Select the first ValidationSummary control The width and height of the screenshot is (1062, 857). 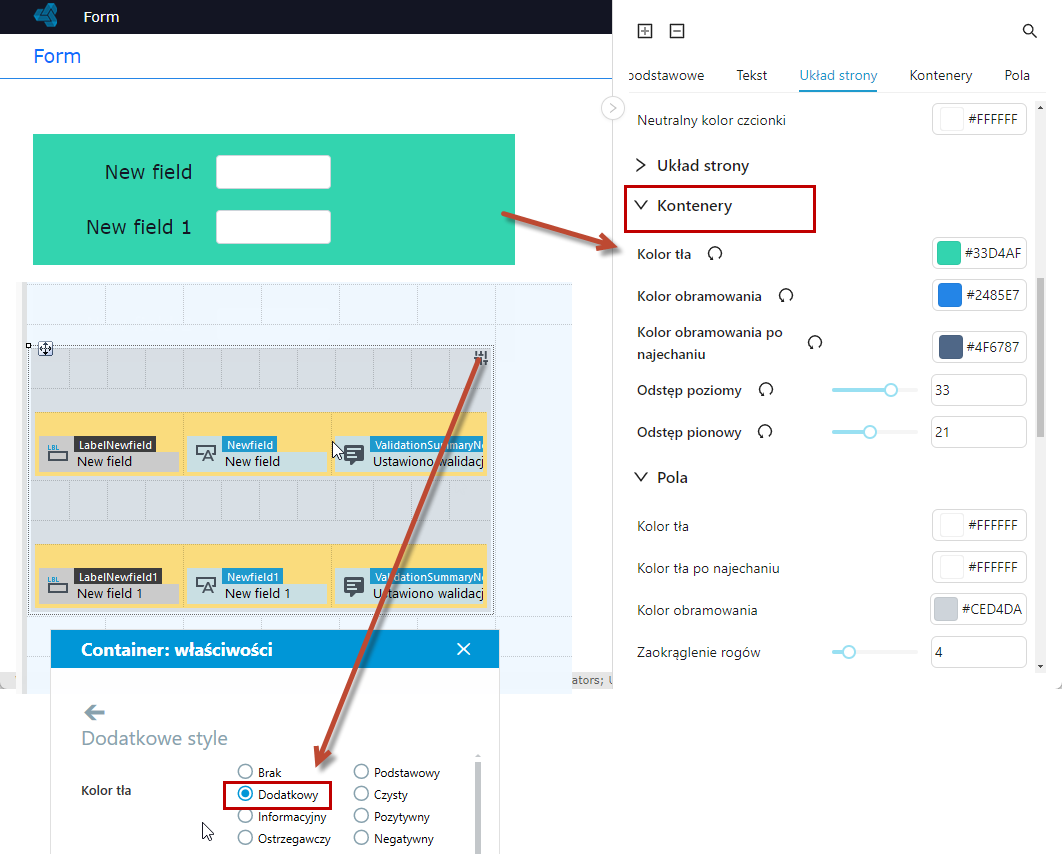(410, 453)
